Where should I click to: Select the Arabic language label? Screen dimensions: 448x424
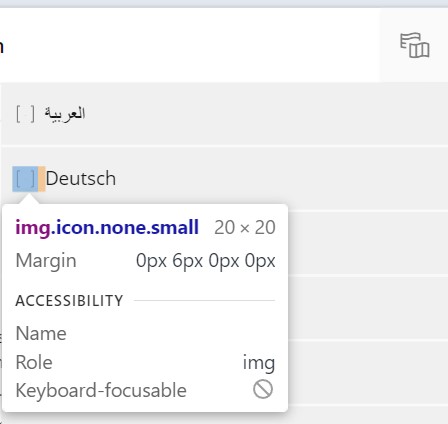65,114
